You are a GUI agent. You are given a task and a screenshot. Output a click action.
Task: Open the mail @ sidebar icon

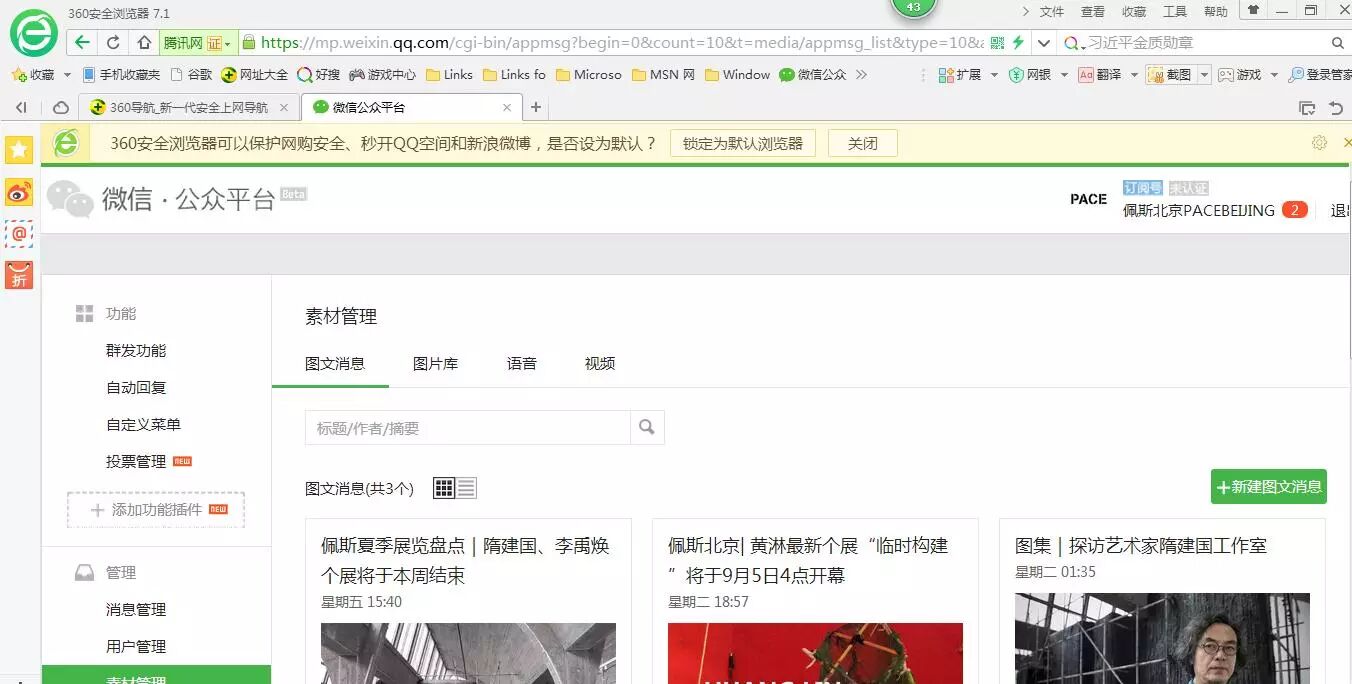(x=19, y=234)
